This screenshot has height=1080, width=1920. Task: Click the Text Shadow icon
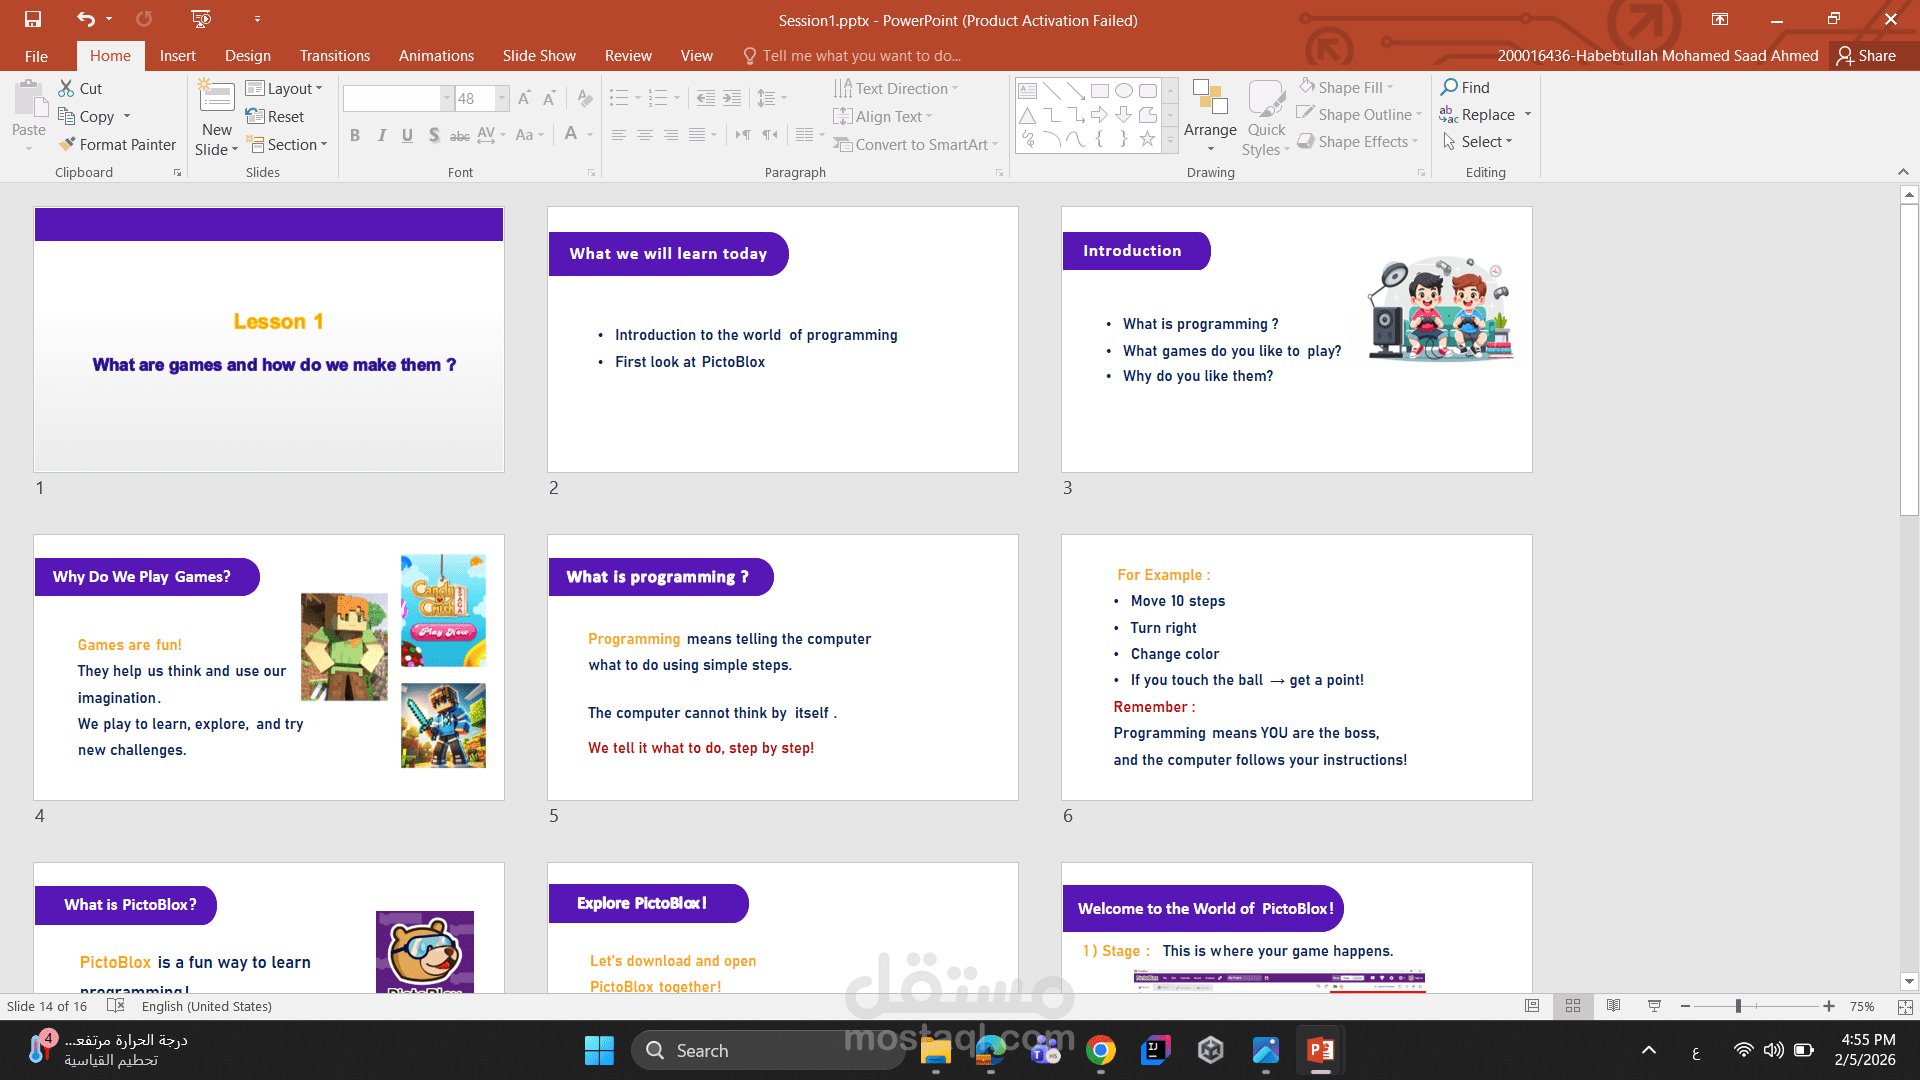434,134
